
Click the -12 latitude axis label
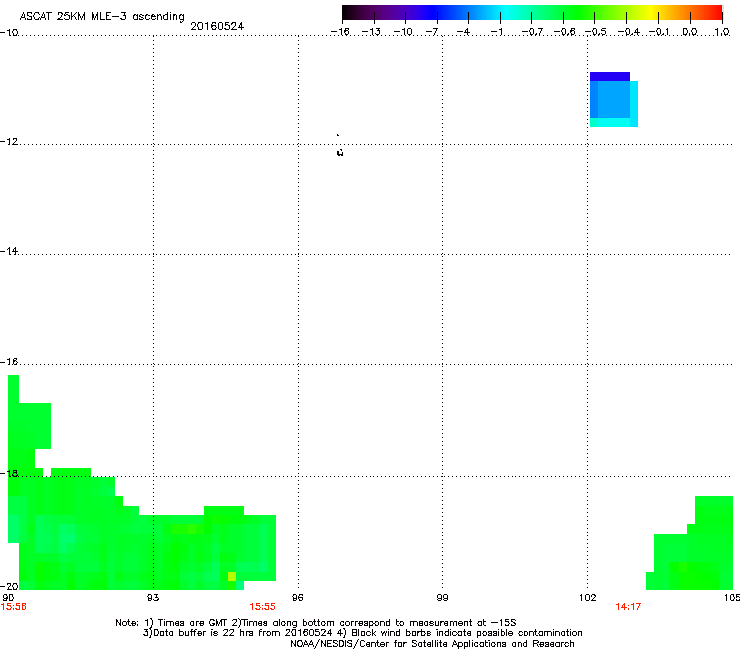(9, 142)
